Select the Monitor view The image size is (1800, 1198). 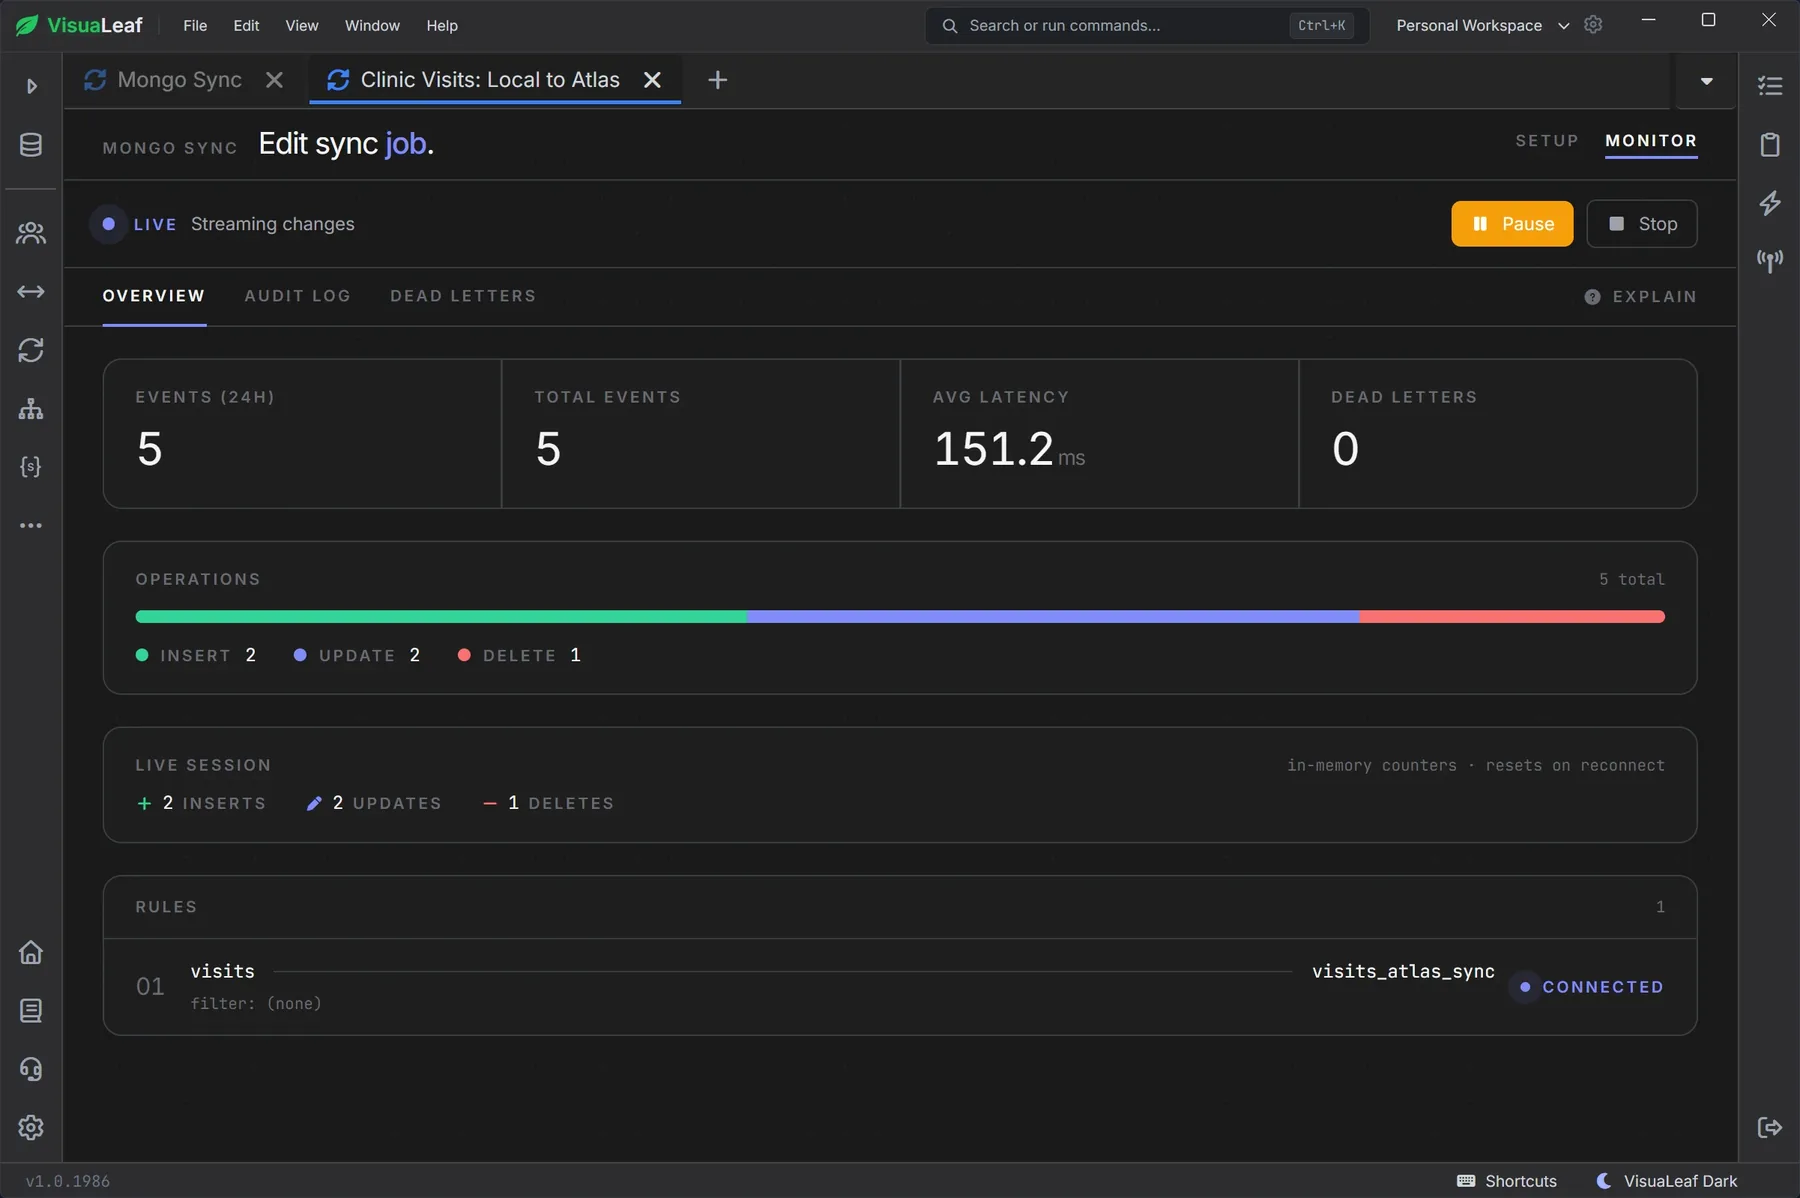pyautogui.click(x=1651, y=141)
